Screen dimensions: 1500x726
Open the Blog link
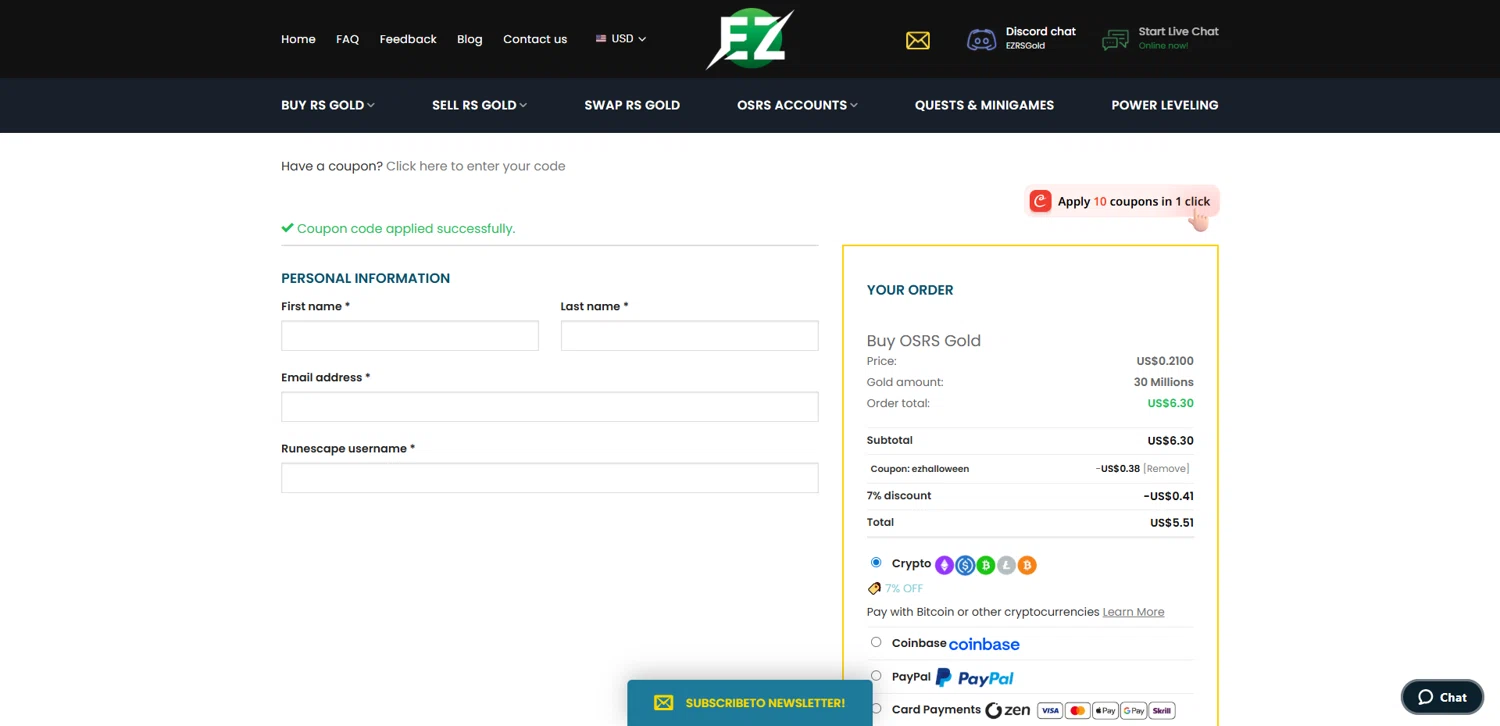pos(469,39)
